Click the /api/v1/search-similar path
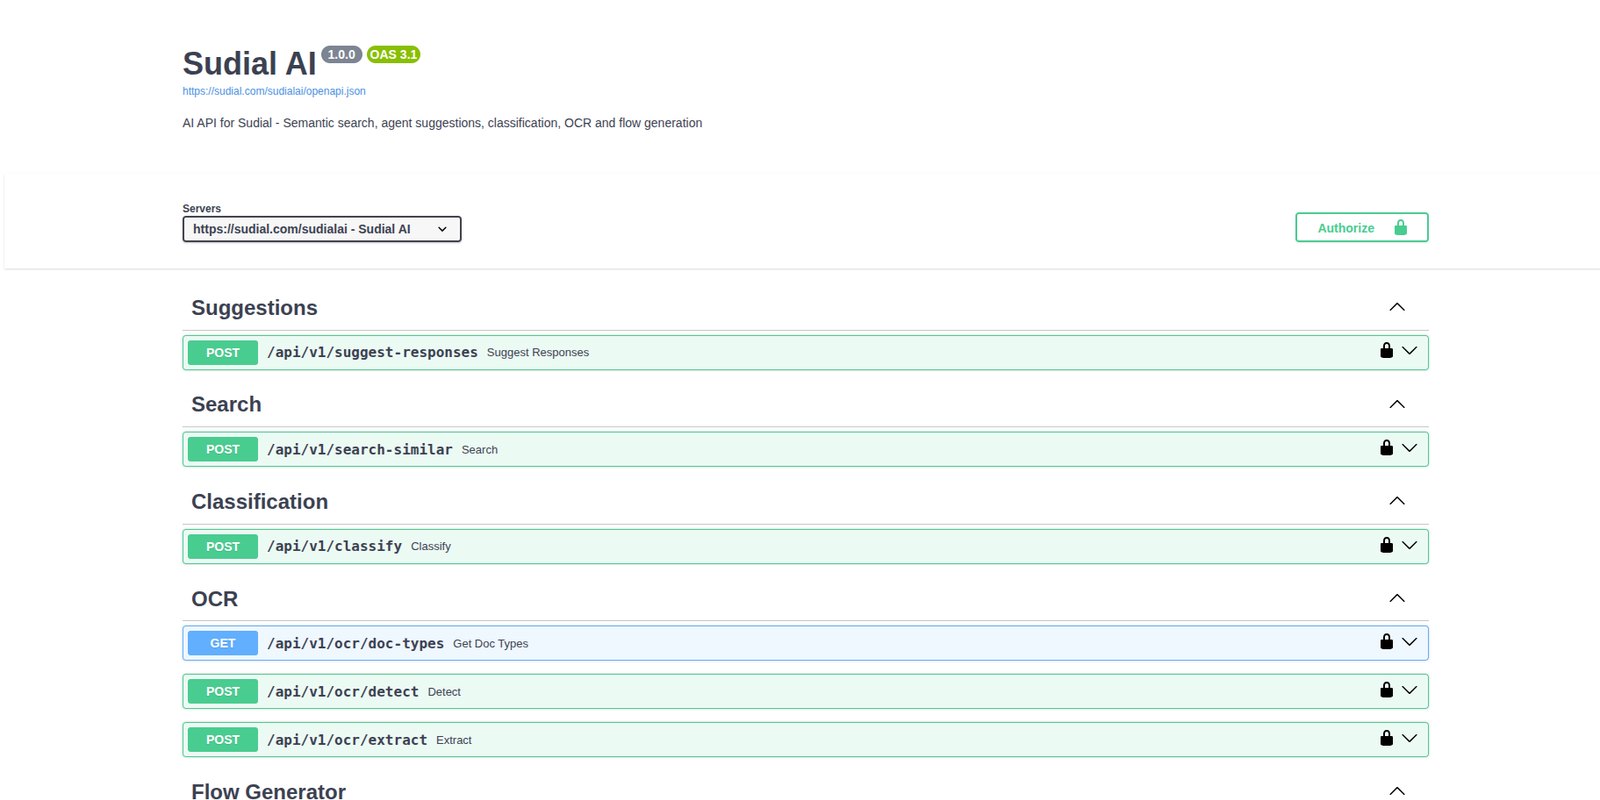The image size is (1600, 800). coord(360,449)
